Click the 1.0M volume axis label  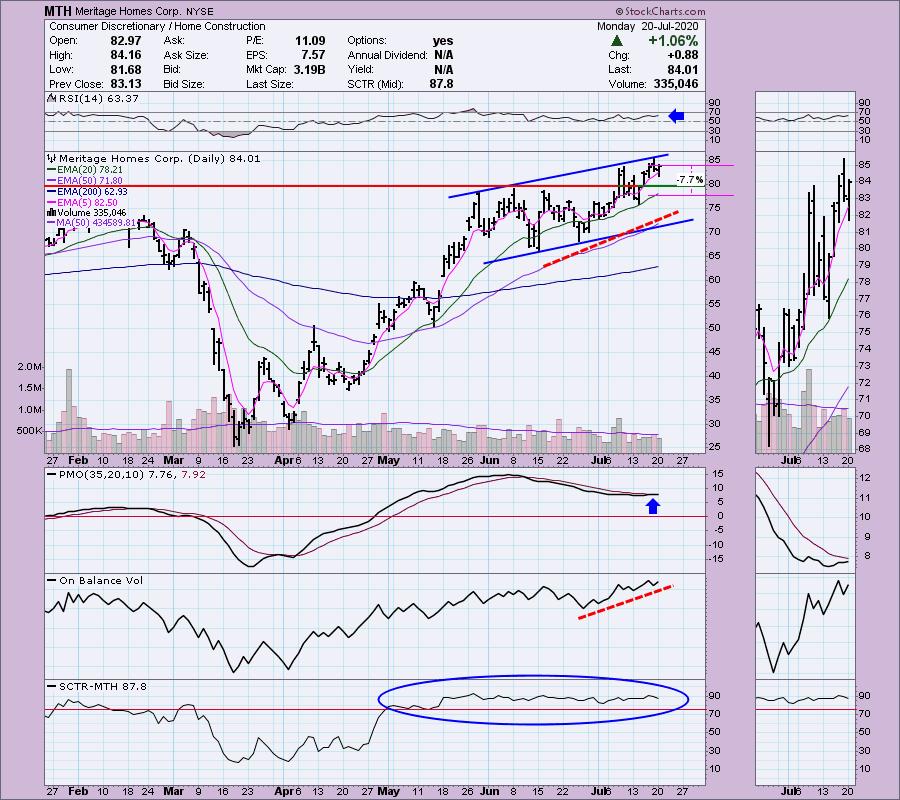(x=29, y=410)
